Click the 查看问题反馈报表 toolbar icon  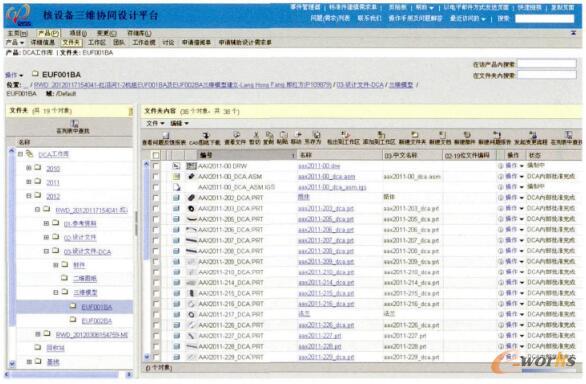pyautogui.click(x=166, y=135)
